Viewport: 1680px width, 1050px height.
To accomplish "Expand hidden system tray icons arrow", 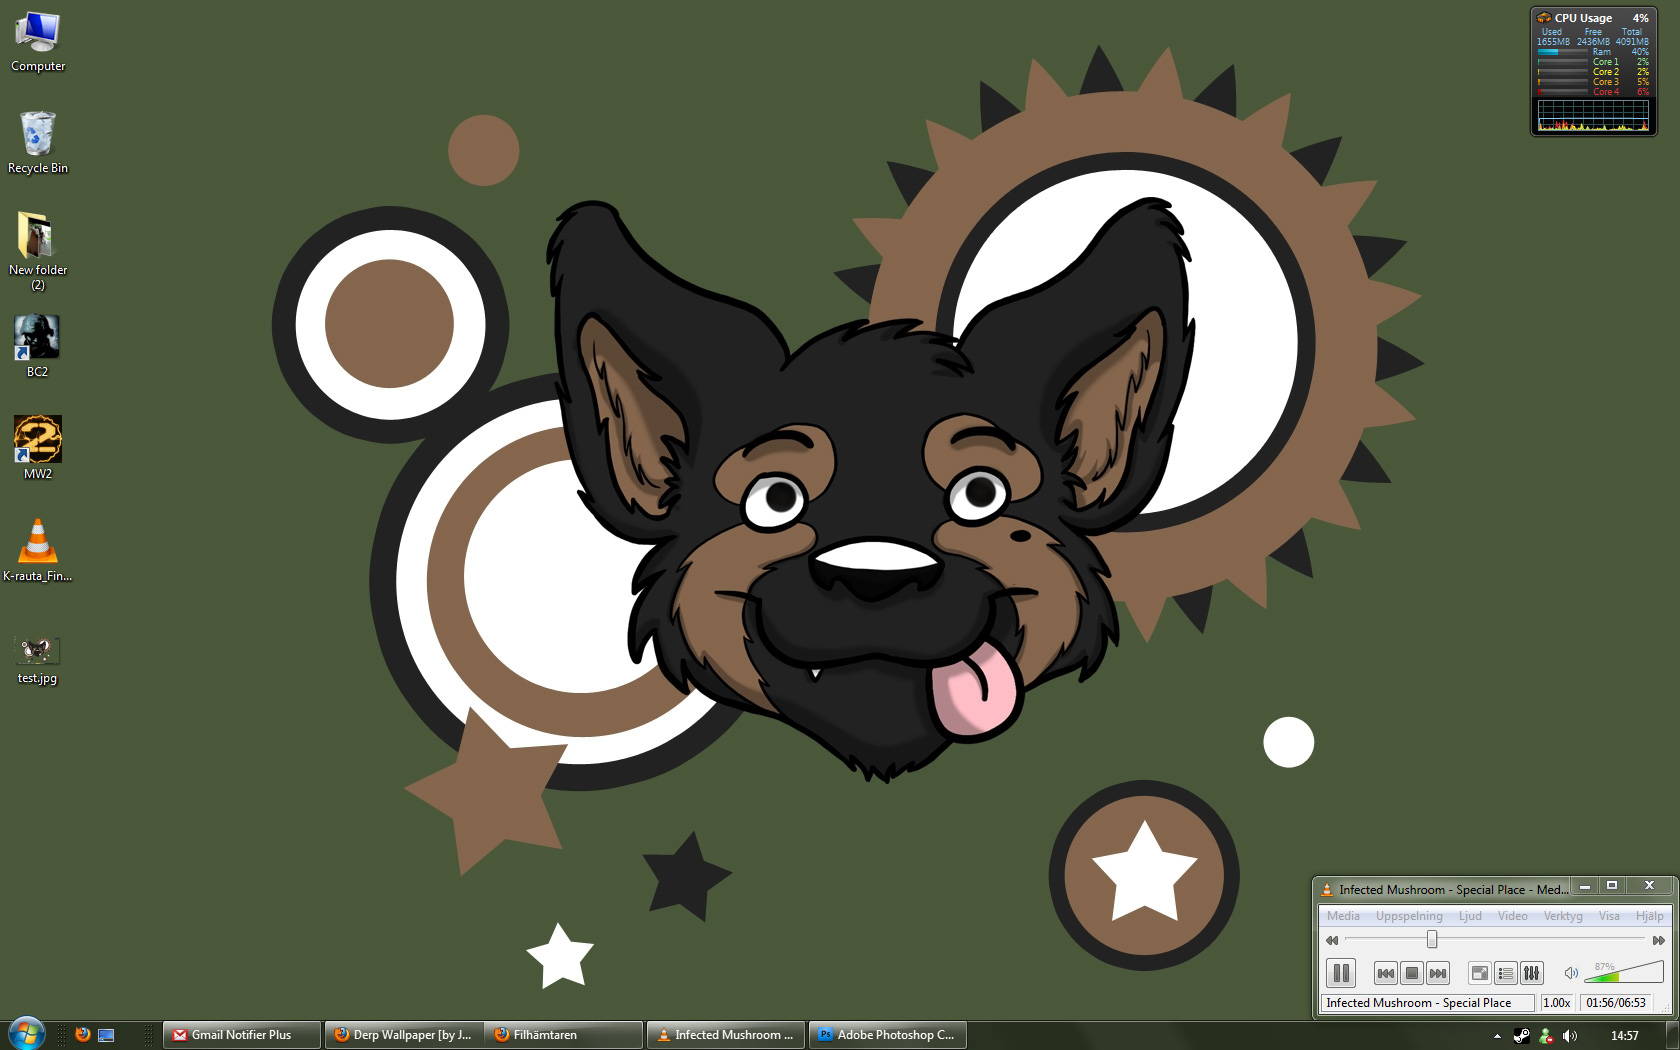I will [1497, 1036].
